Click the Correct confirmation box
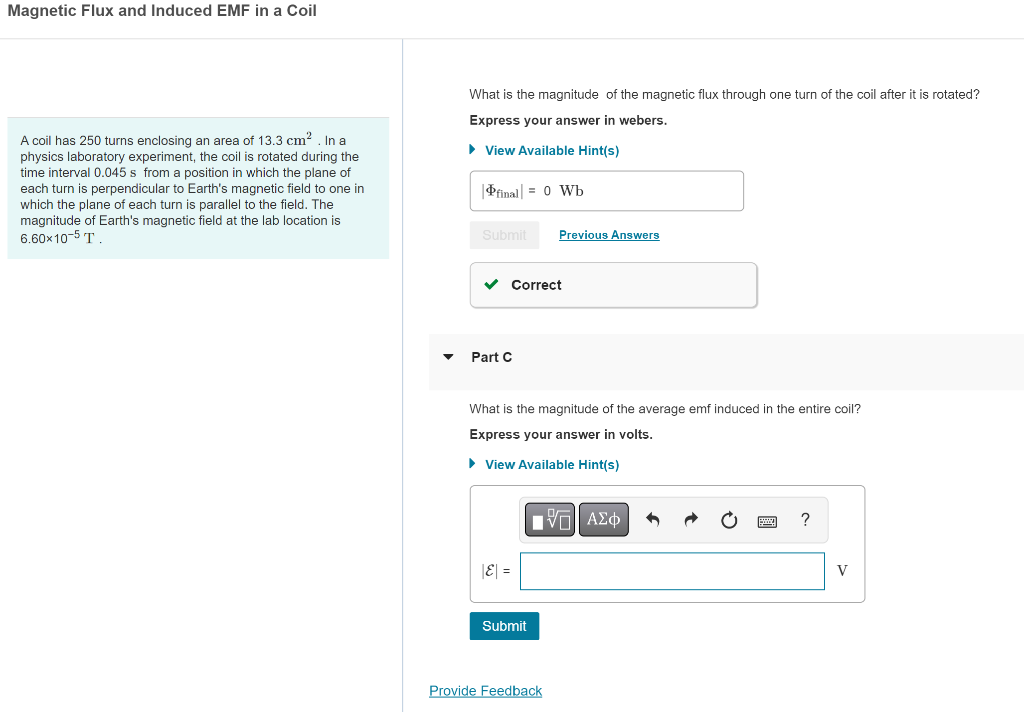This screenshot has height=712, width=1024. pyautogui.click(x=613, y=284)
